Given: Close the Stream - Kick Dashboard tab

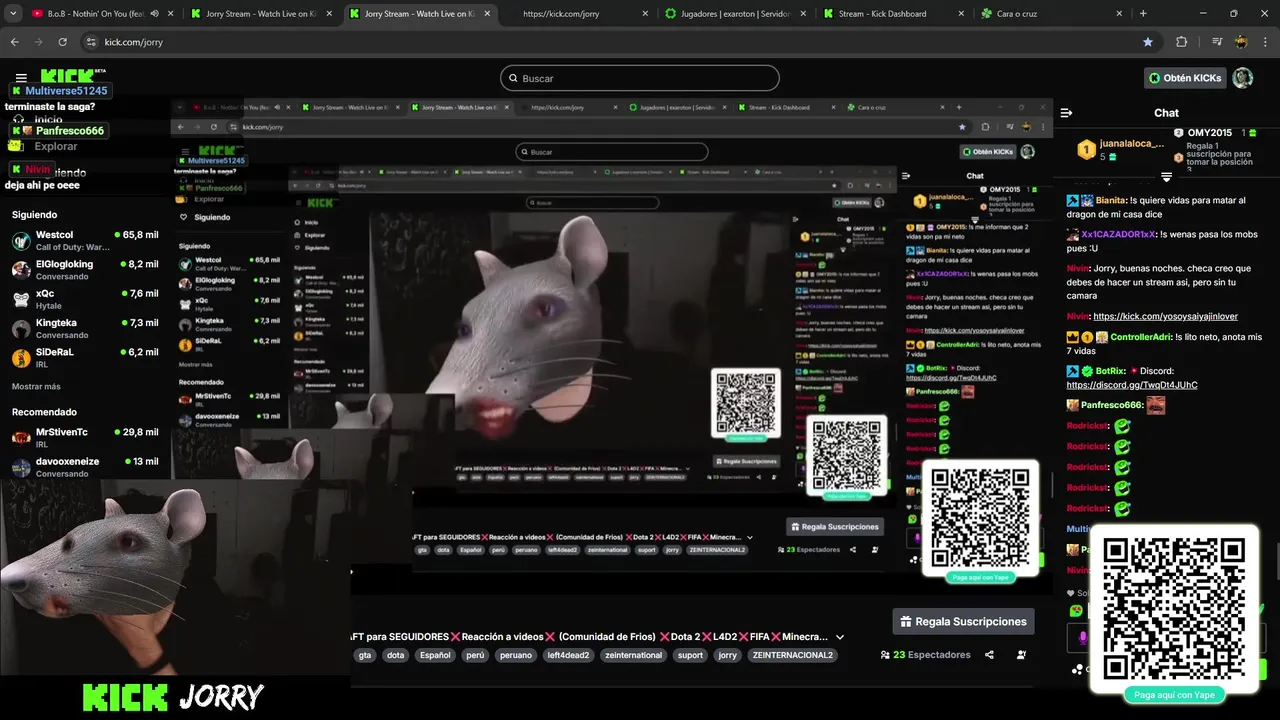Looking at the screenshot, I should pos(961,14).
